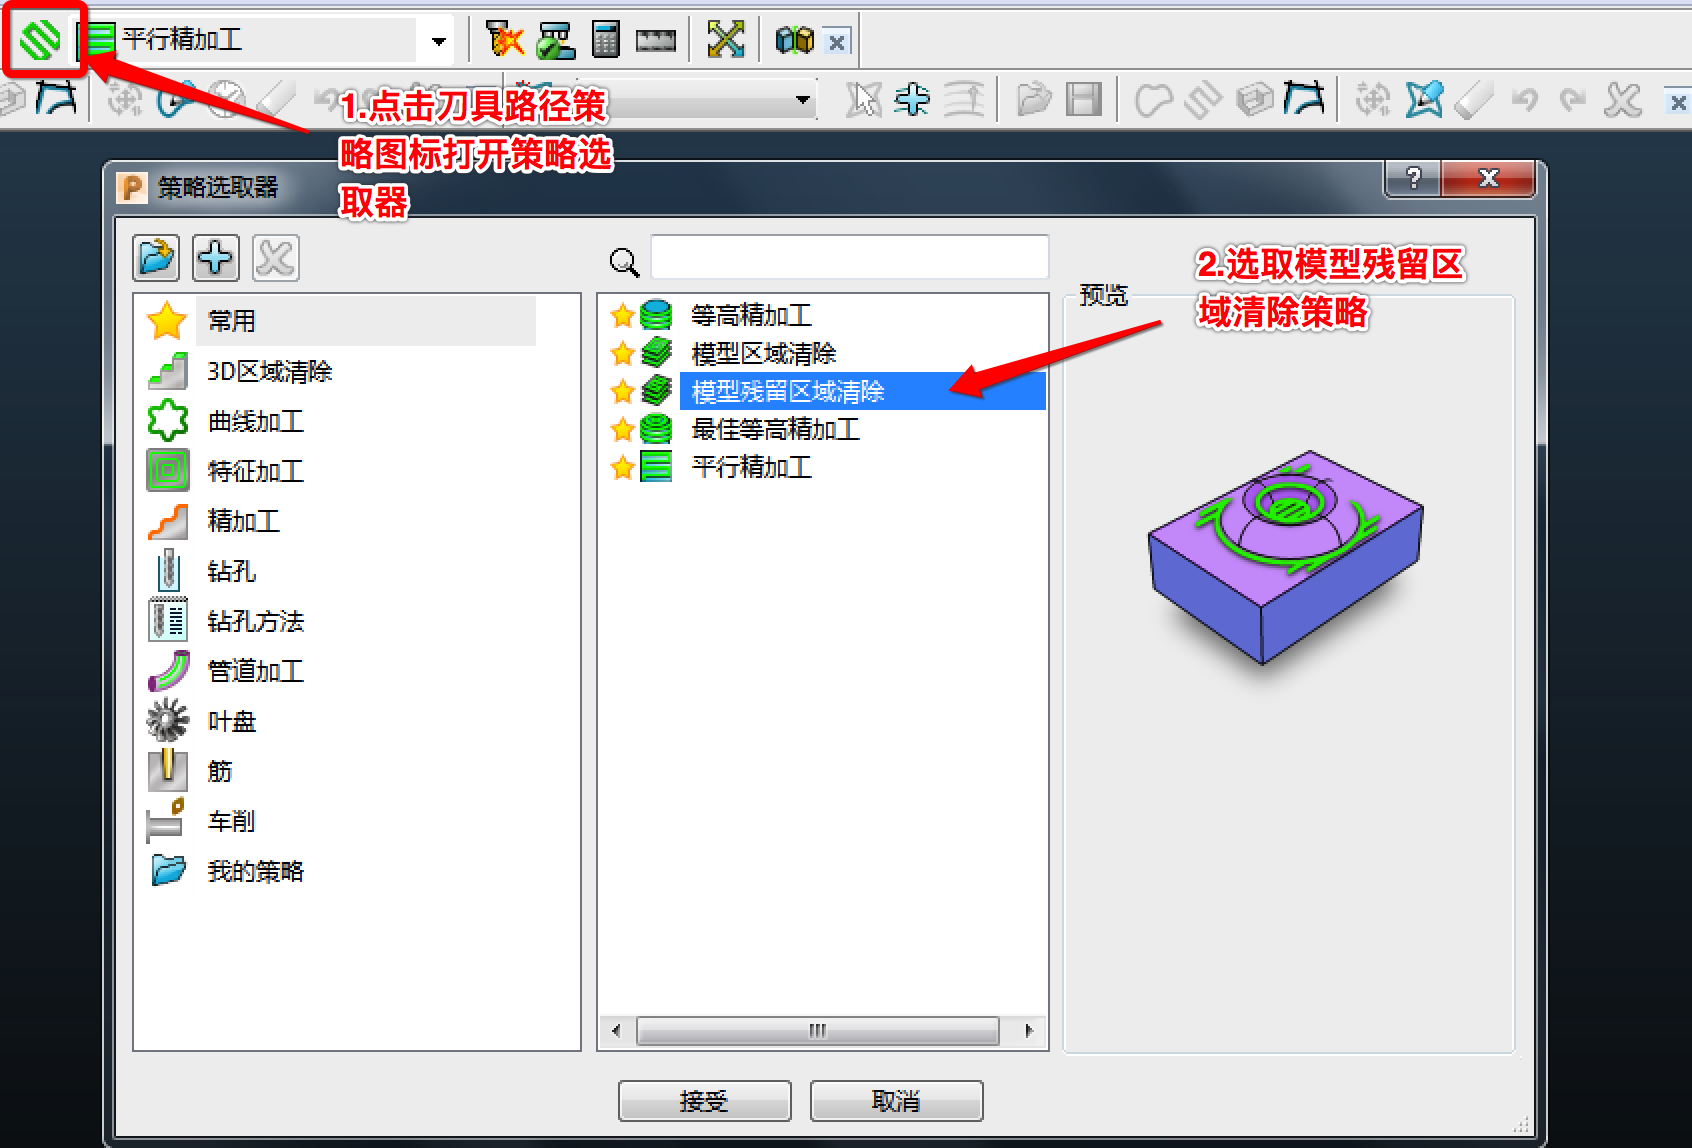Open the toolpath verification icon with green check
The height and width of the screenshot is (1148, 1692).
click(x=555, y=40)
